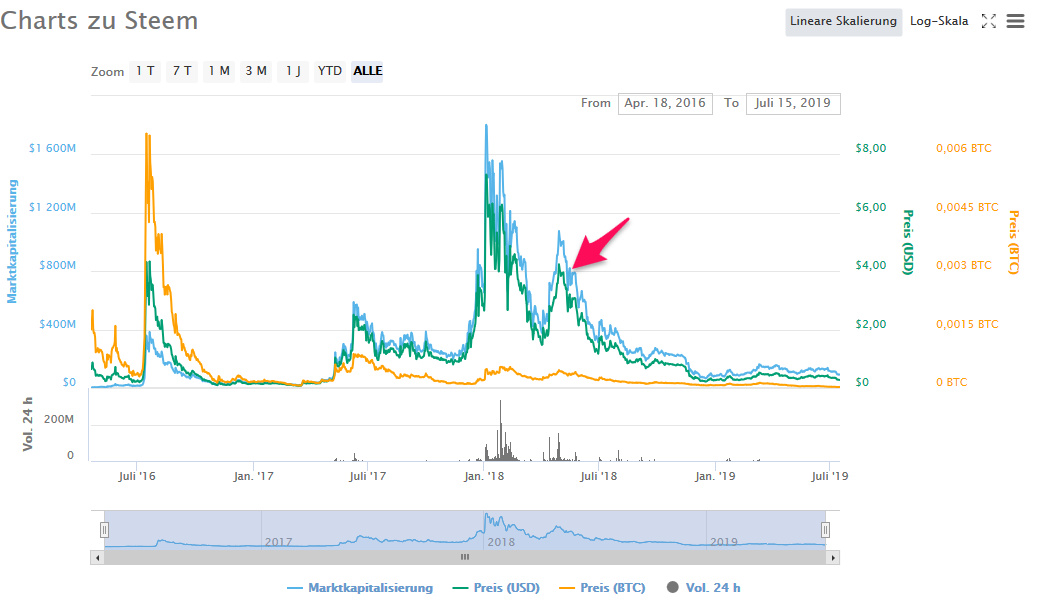Click the Preis (BTC) vertical axis title
The height and width of the screenshot is (602, 1043).
(1014, 242)
